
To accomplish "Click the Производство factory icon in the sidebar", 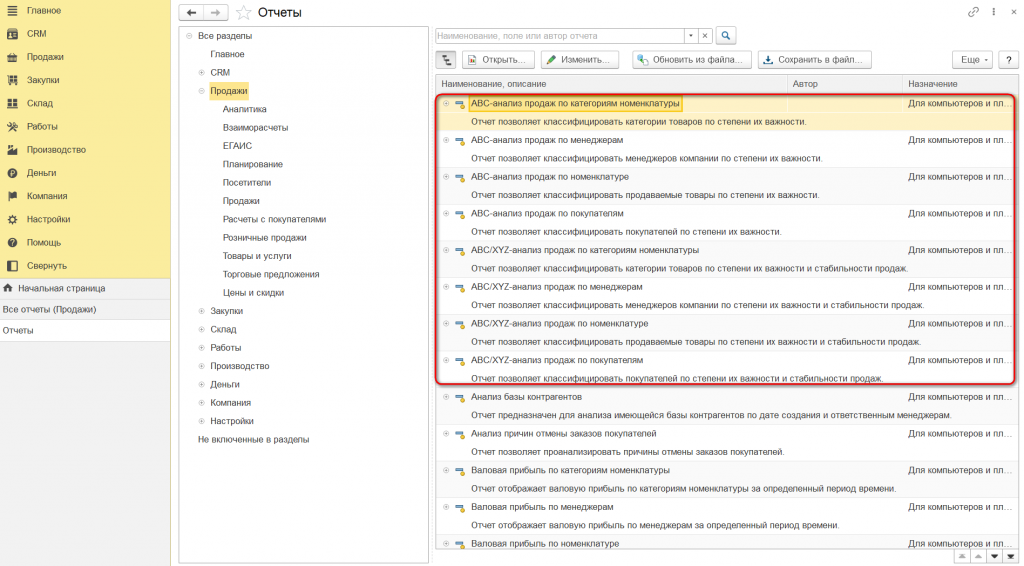I will tap(12, 149).
